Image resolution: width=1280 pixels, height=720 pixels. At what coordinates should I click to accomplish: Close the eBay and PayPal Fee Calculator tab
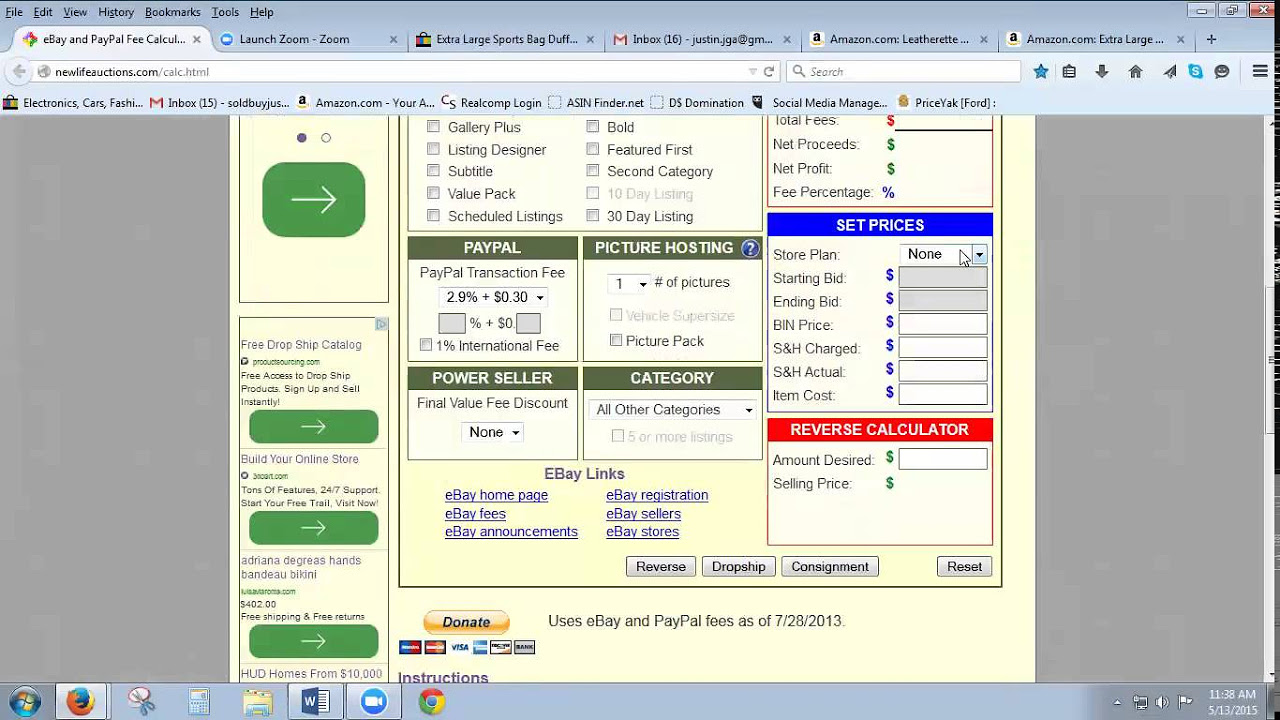(197, 39)
